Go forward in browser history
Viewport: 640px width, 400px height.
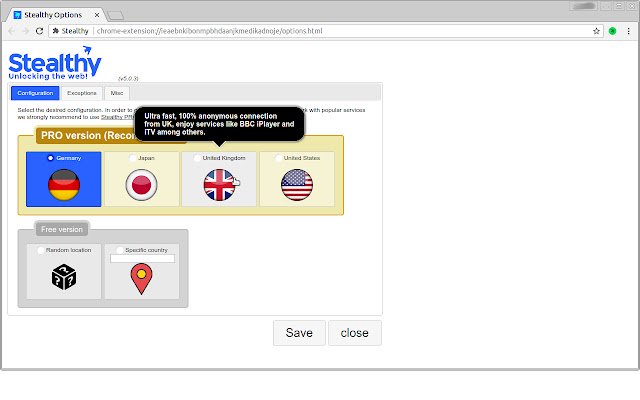pos(25,31)
